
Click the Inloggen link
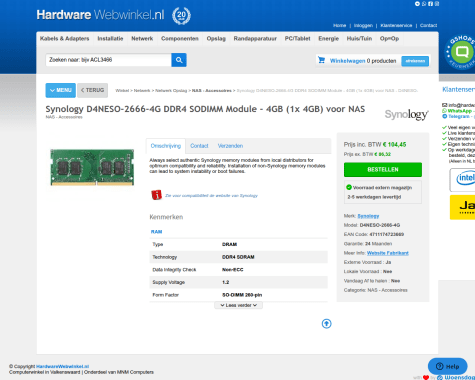[x=363, y=25]
